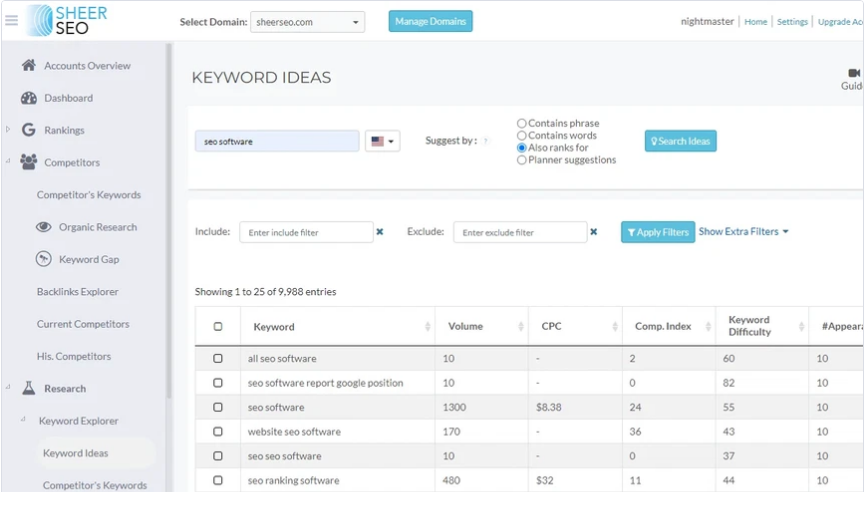Click the Search Ideas button

[x=680, y=141]
